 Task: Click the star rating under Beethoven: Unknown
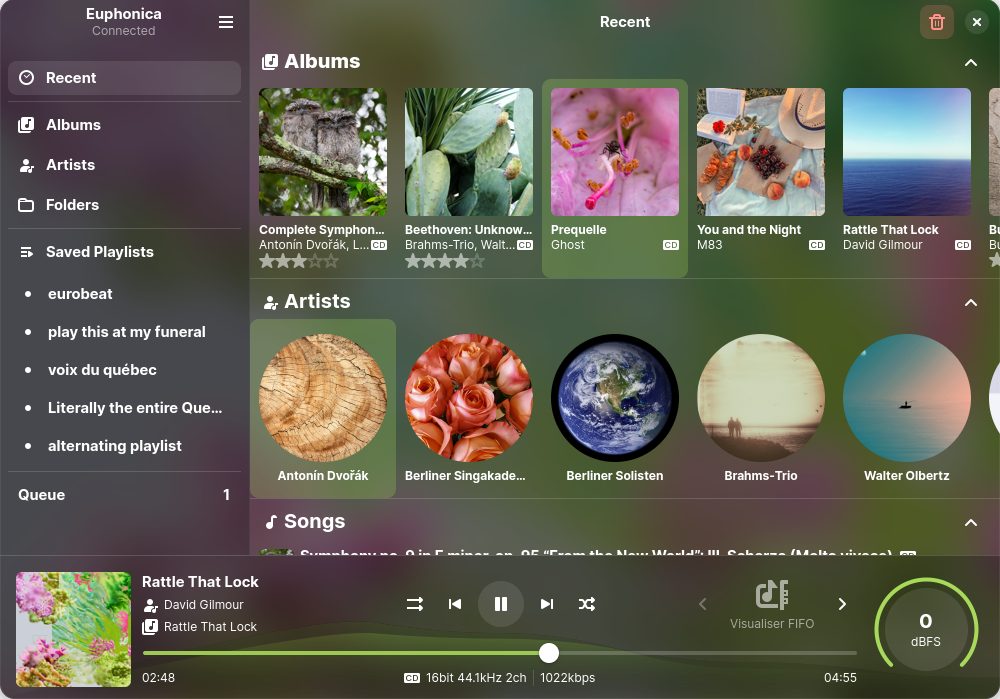click(x=445, y=261)
